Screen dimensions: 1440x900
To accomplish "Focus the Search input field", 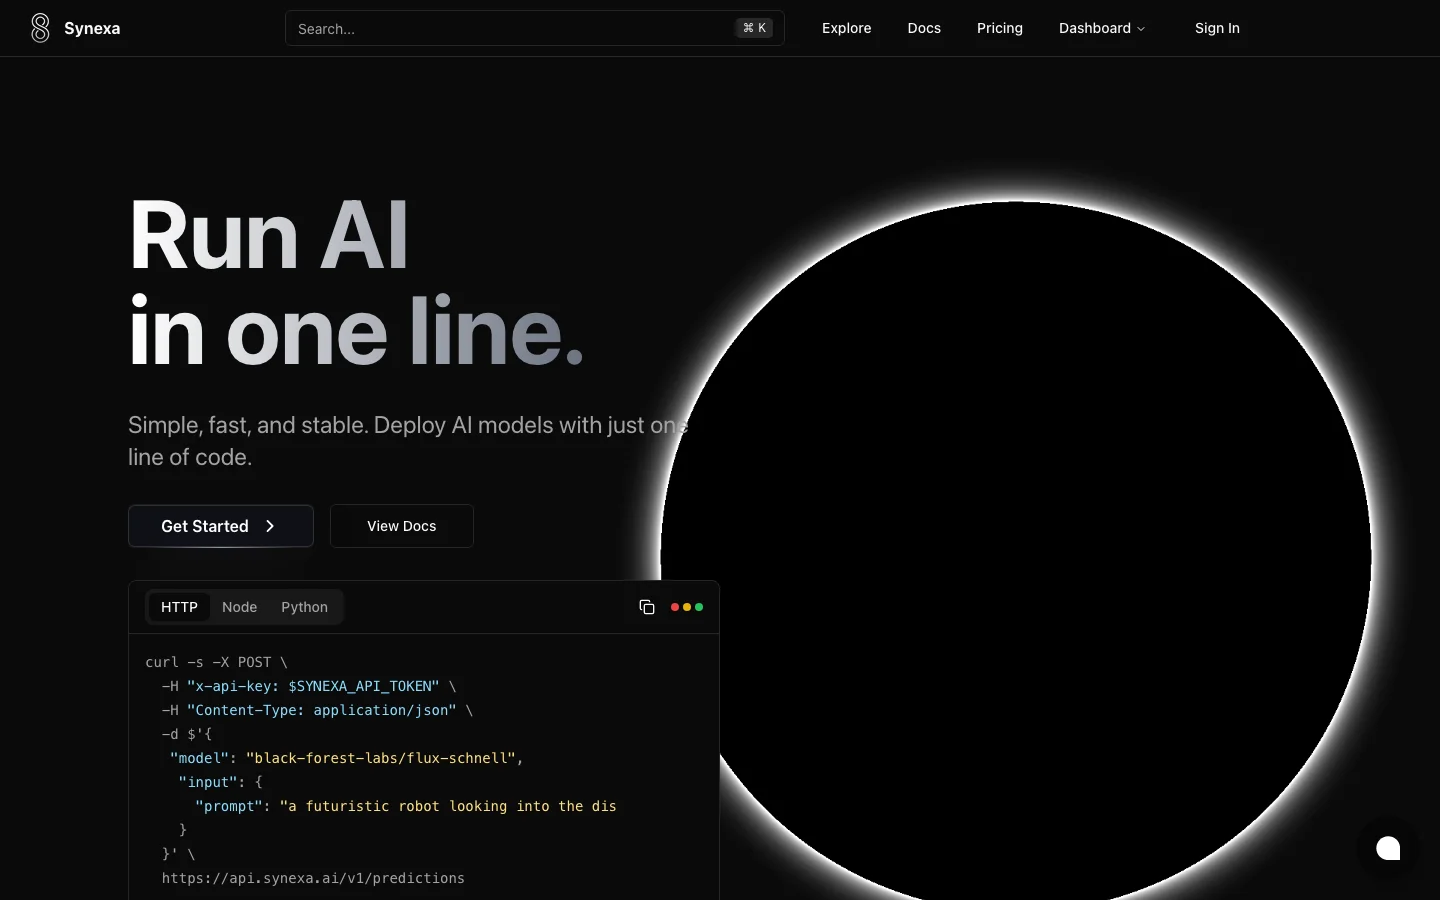I will pos(535,28).
